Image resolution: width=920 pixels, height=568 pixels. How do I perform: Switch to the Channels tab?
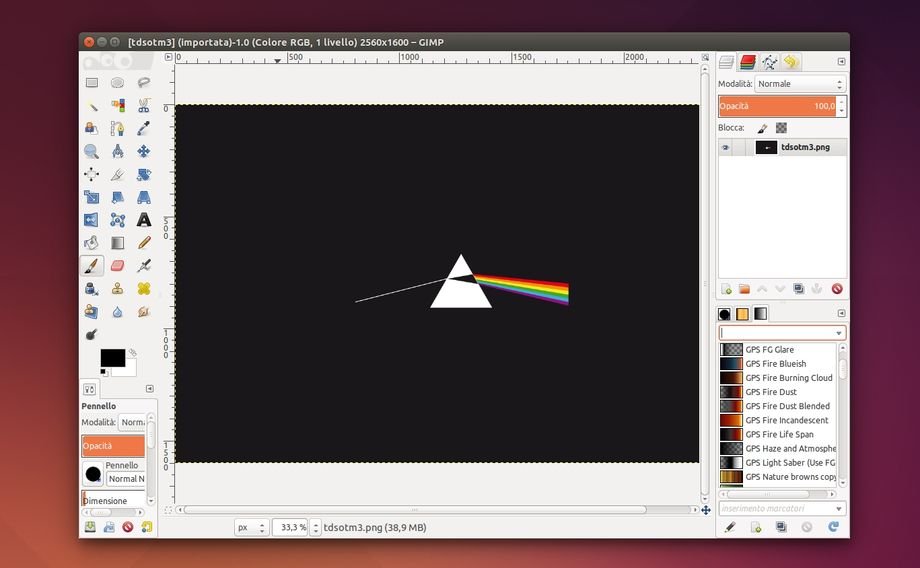[747, 62]
